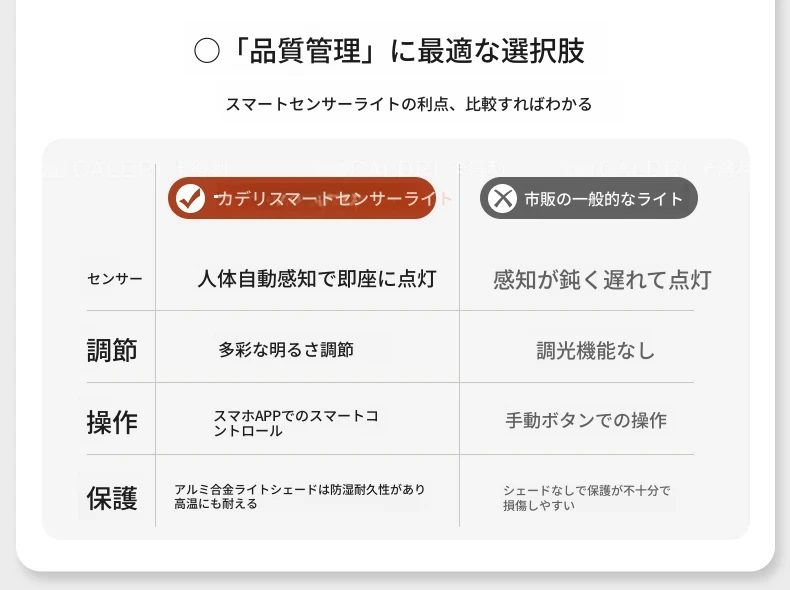
Task: Click the text 感知が鈍く遅れて点灯
Action: click(x=602, y=280)
